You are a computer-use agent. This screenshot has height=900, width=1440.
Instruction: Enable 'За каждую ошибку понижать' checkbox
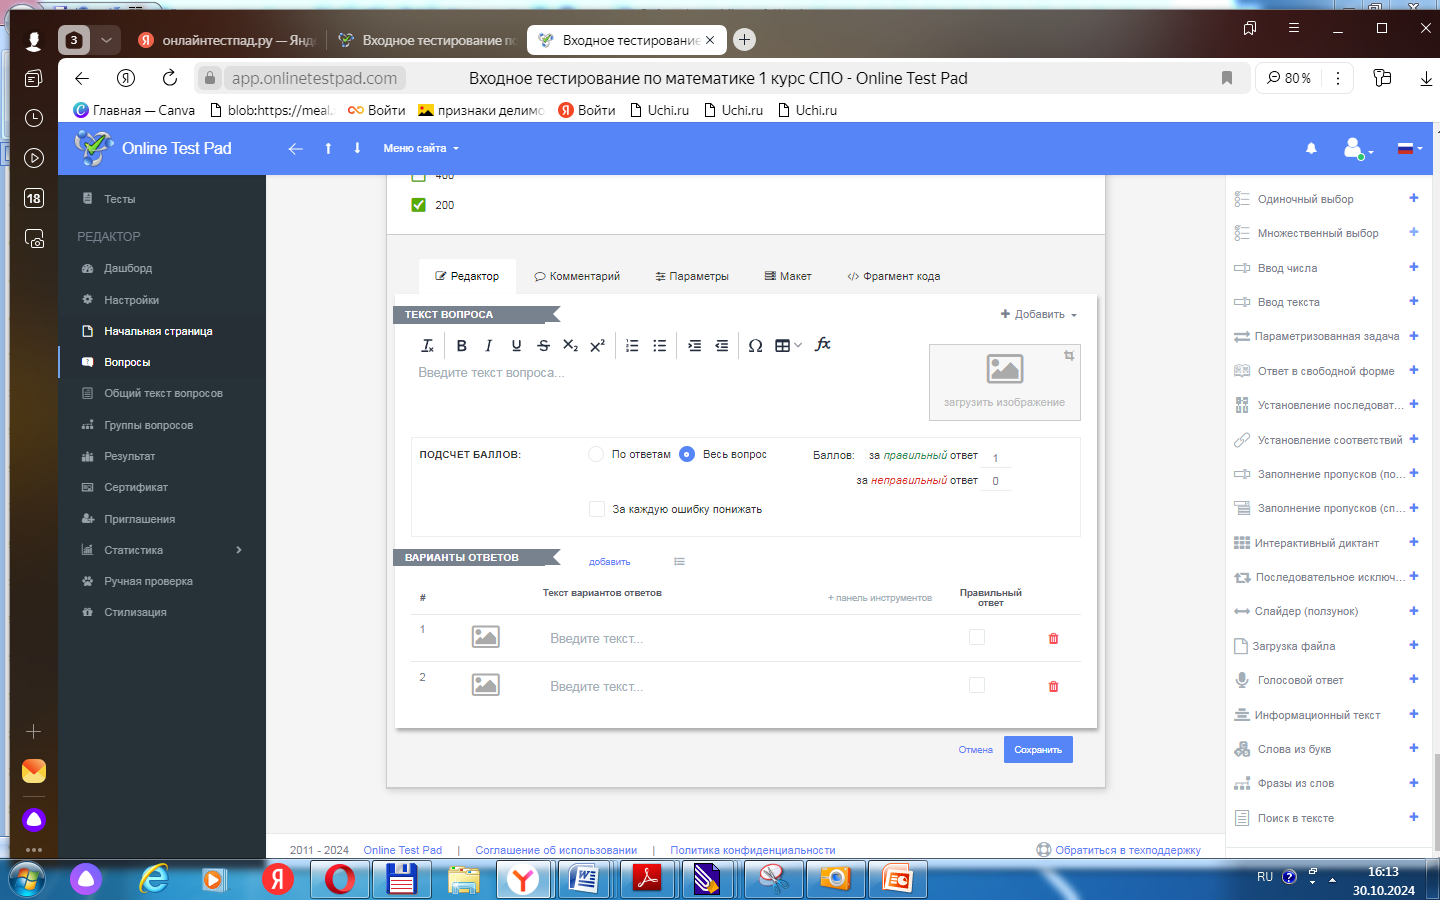click(x=597, y=509)
